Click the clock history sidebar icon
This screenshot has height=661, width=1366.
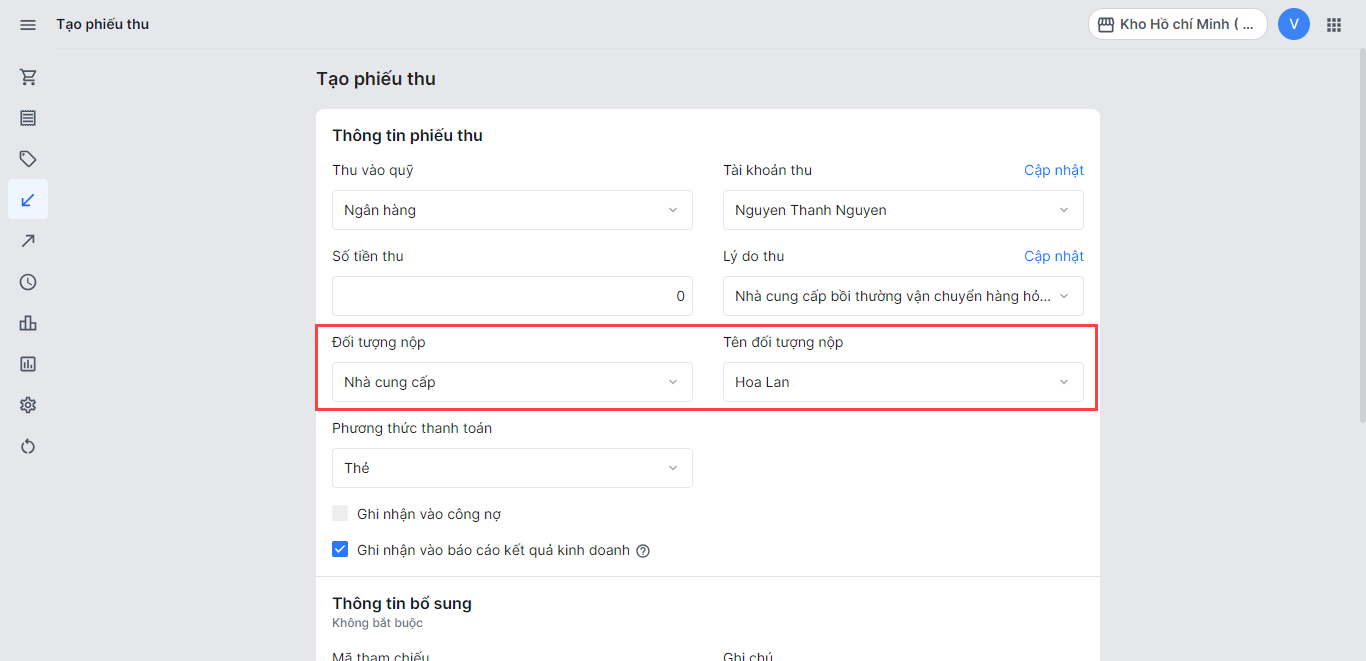28,282
